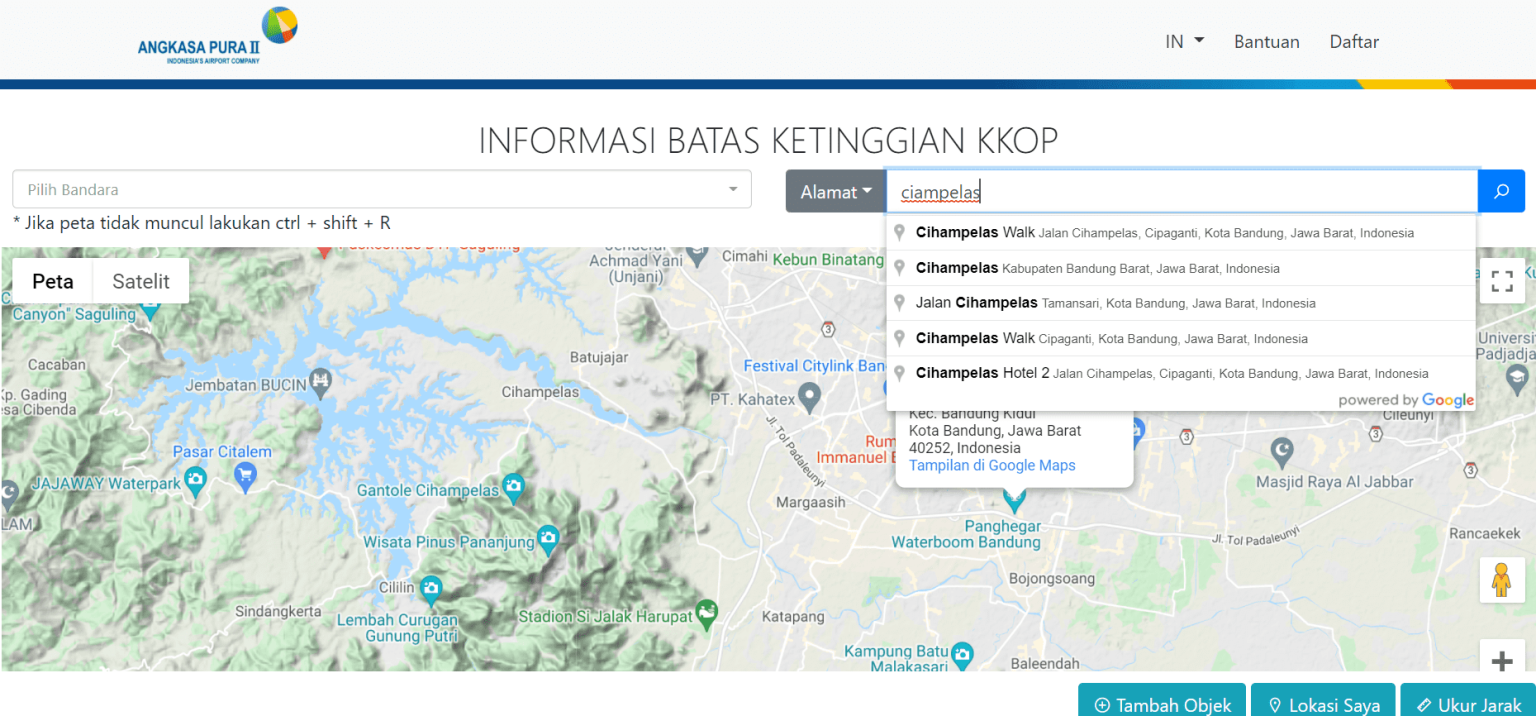Expand the IN language selector
This screenshot has width=1536, height=716.
[x=1183, y=41]
